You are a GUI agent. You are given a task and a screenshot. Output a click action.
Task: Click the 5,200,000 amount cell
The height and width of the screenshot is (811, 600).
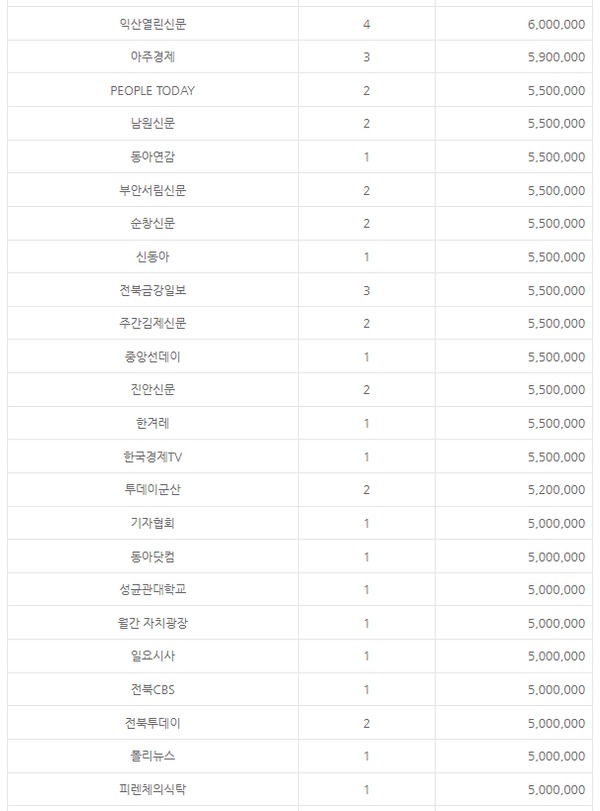[x=556, y=490]
